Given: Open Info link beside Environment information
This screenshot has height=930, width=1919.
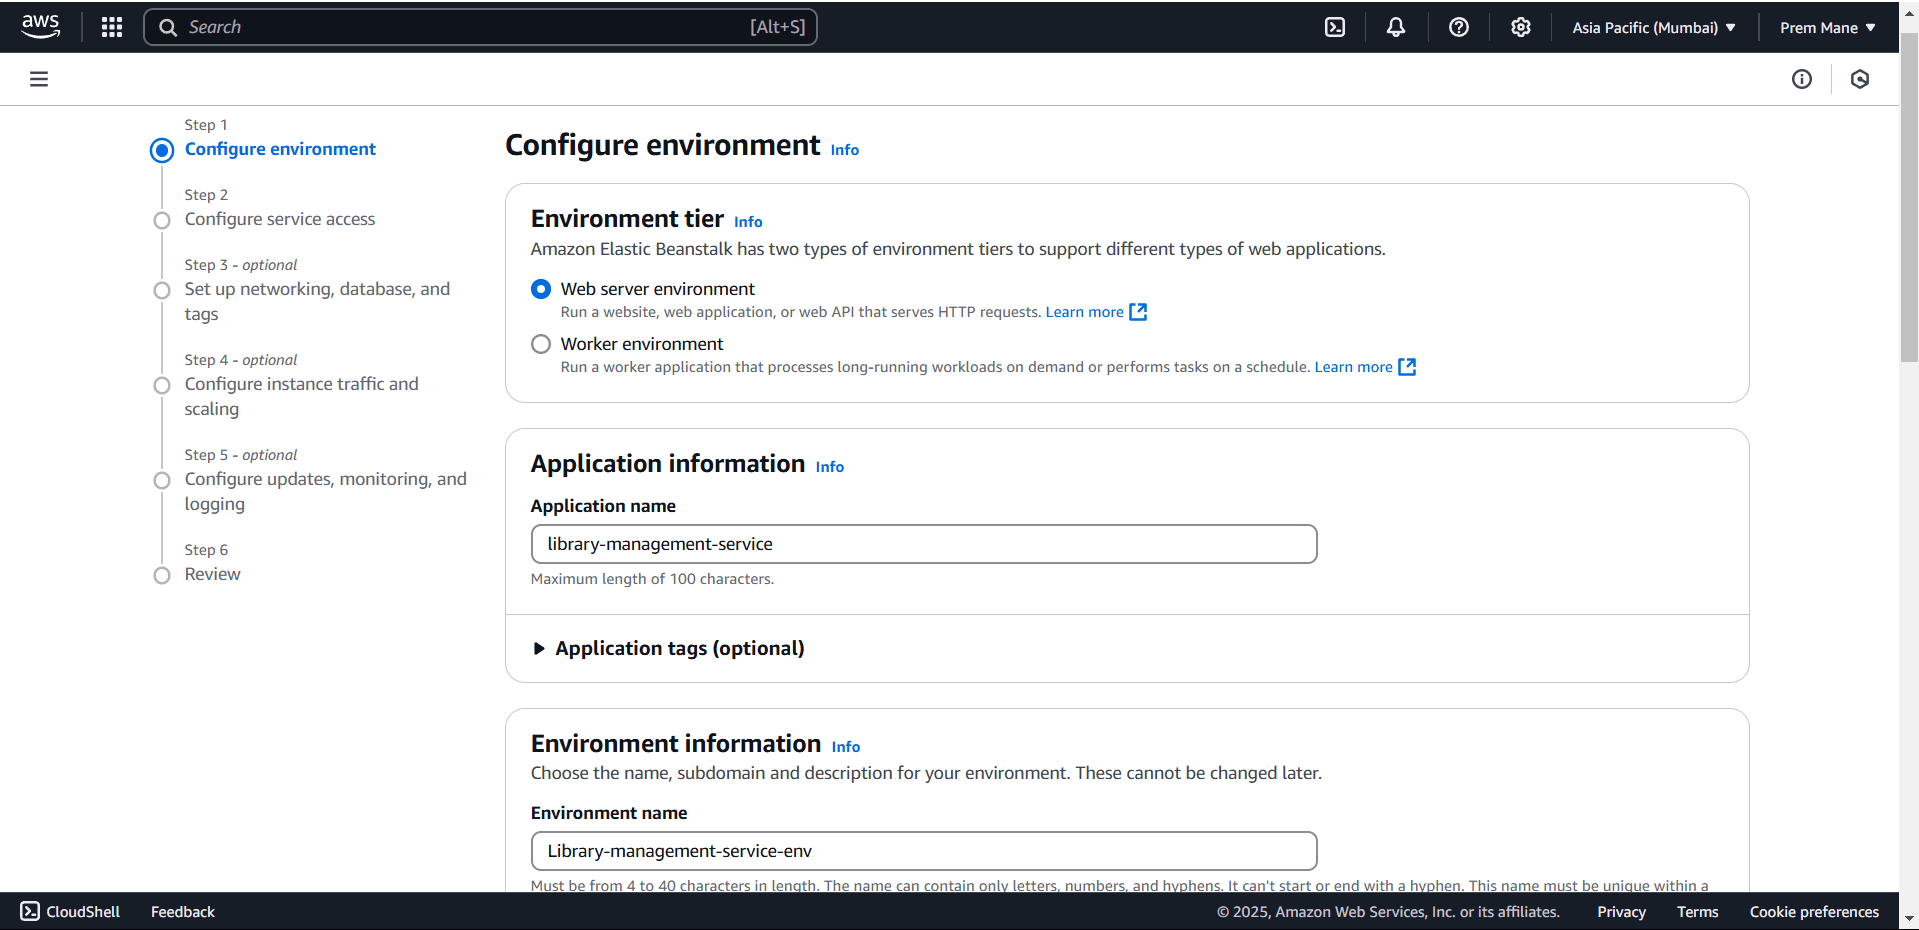Looking at the screenshot, I should point(846,747).
